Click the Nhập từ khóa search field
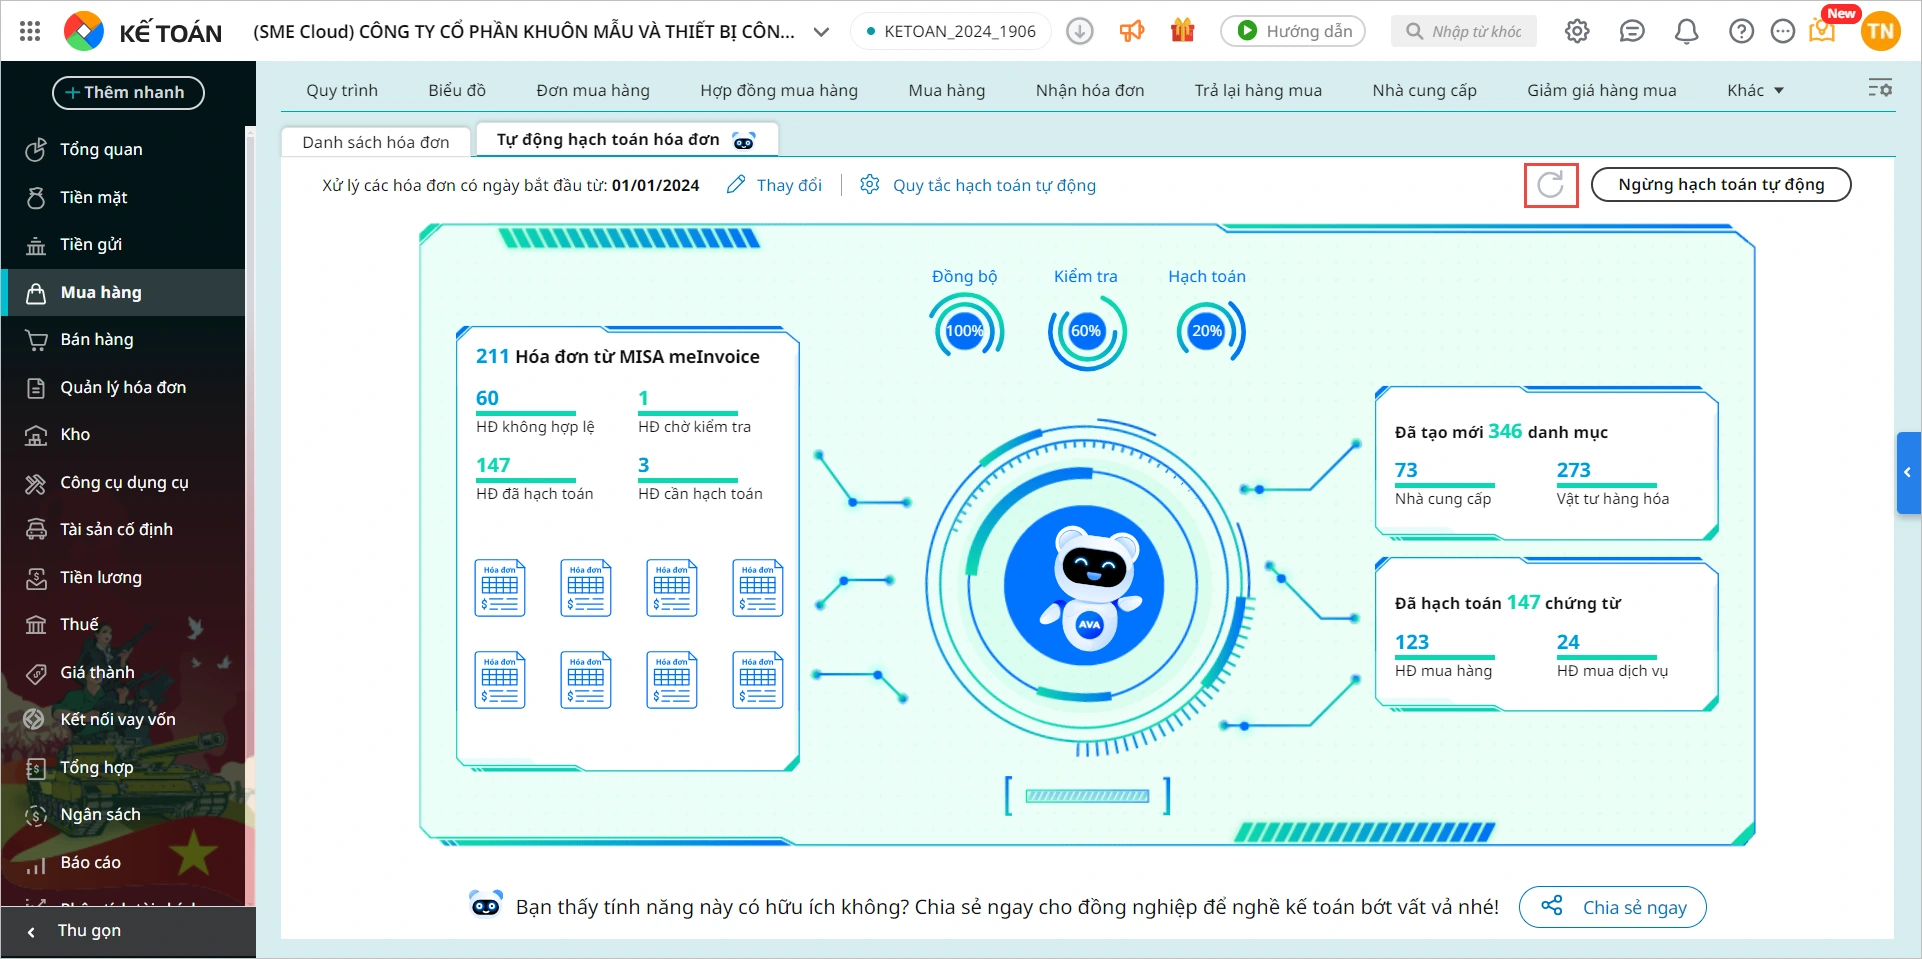The width and height of the screenshot is (1922, 959). click(x=1463, y=31)
